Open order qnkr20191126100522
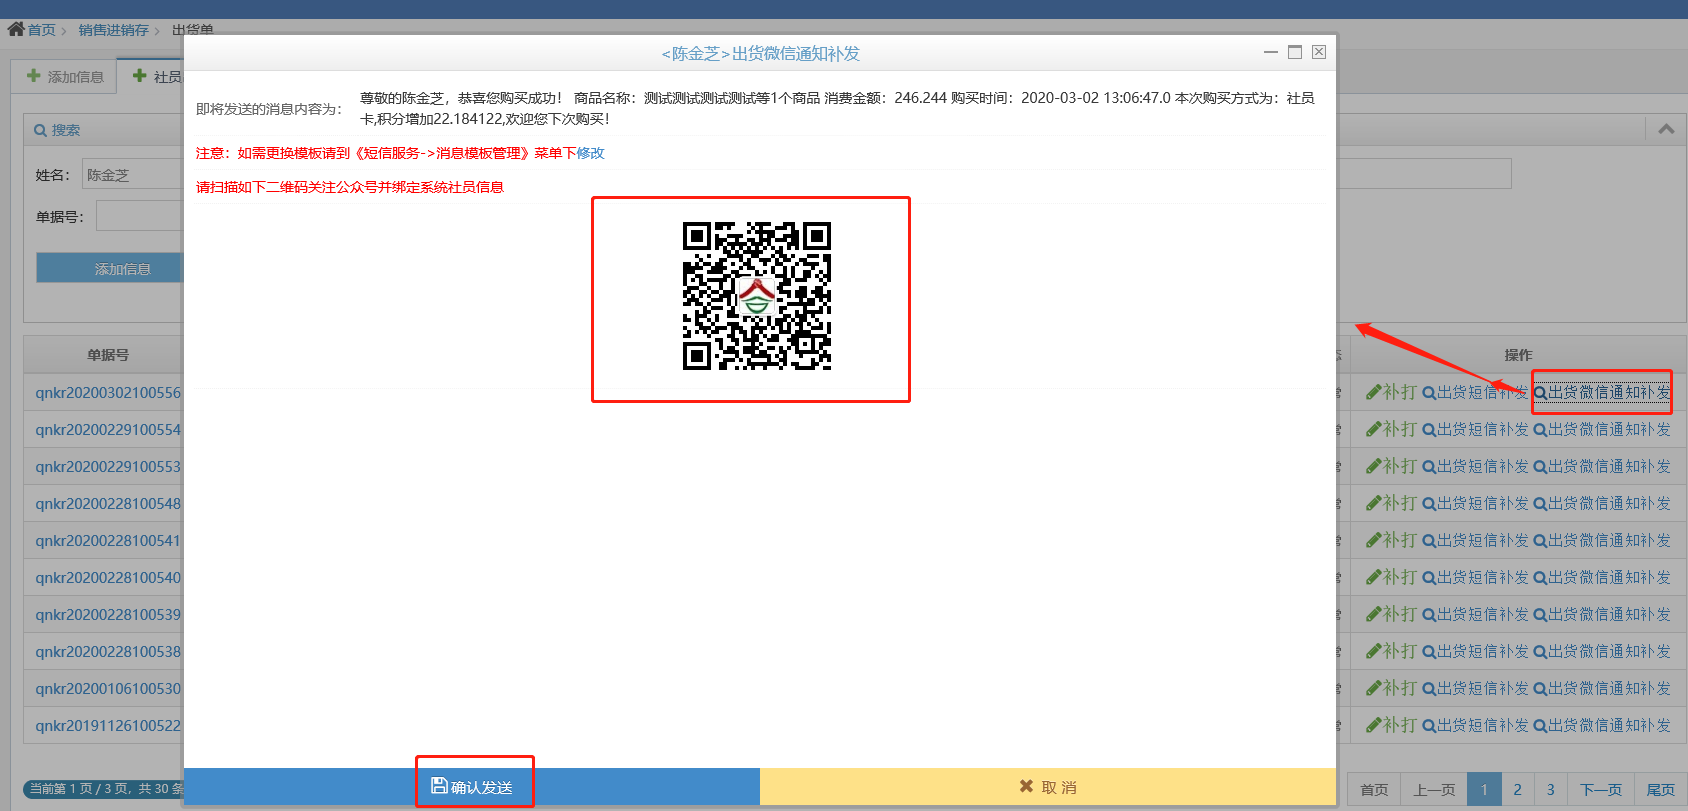Viewport: 1688px width, 811px height. 108,726
